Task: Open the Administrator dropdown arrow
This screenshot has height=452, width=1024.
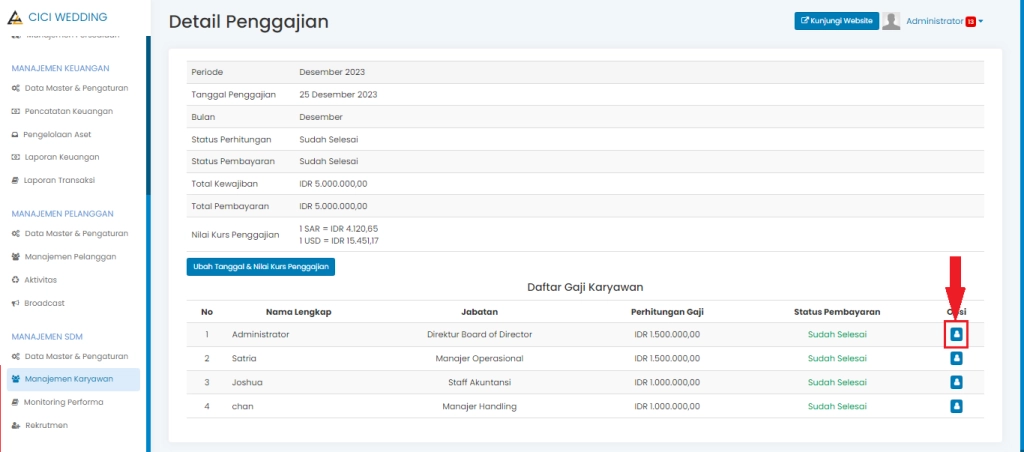Action: coord(981,22)
